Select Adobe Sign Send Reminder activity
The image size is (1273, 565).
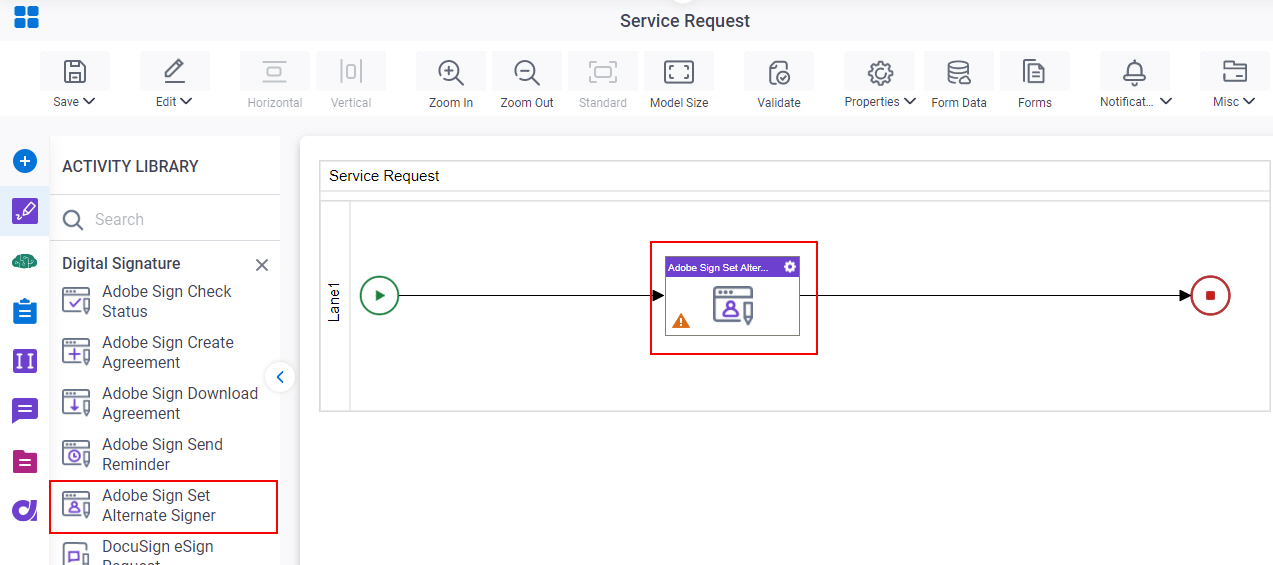164,454
